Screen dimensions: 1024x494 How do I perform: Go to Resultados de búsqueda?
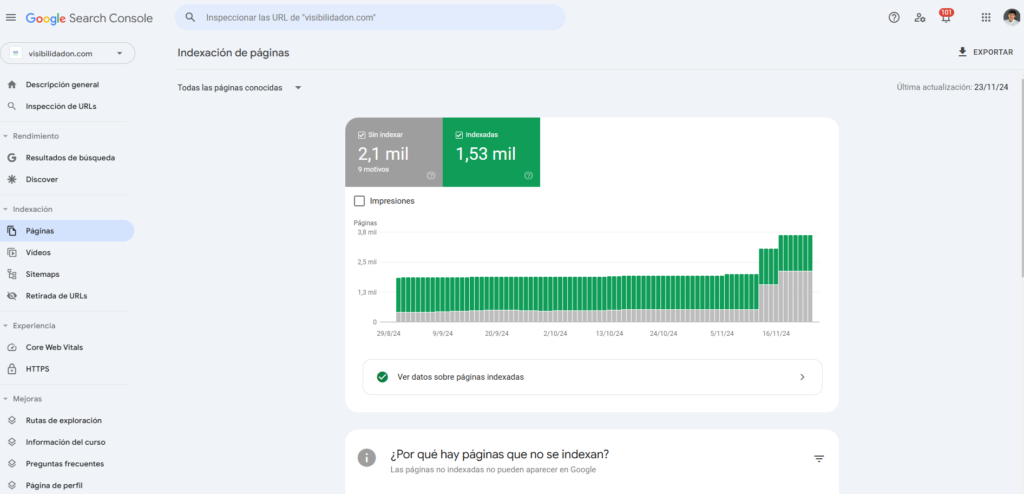point(69,158)
